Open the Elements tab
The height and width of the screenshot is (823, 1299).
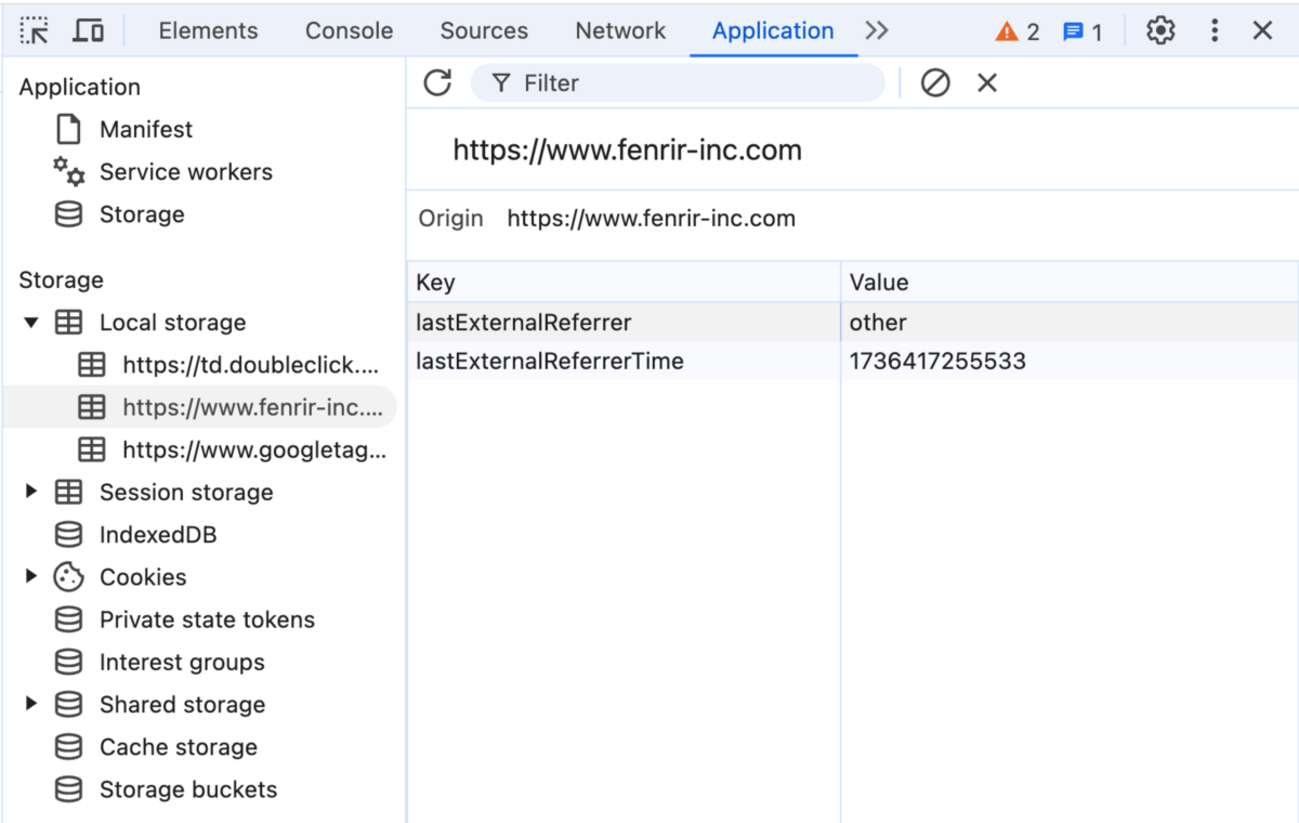(x=208, y=31)
